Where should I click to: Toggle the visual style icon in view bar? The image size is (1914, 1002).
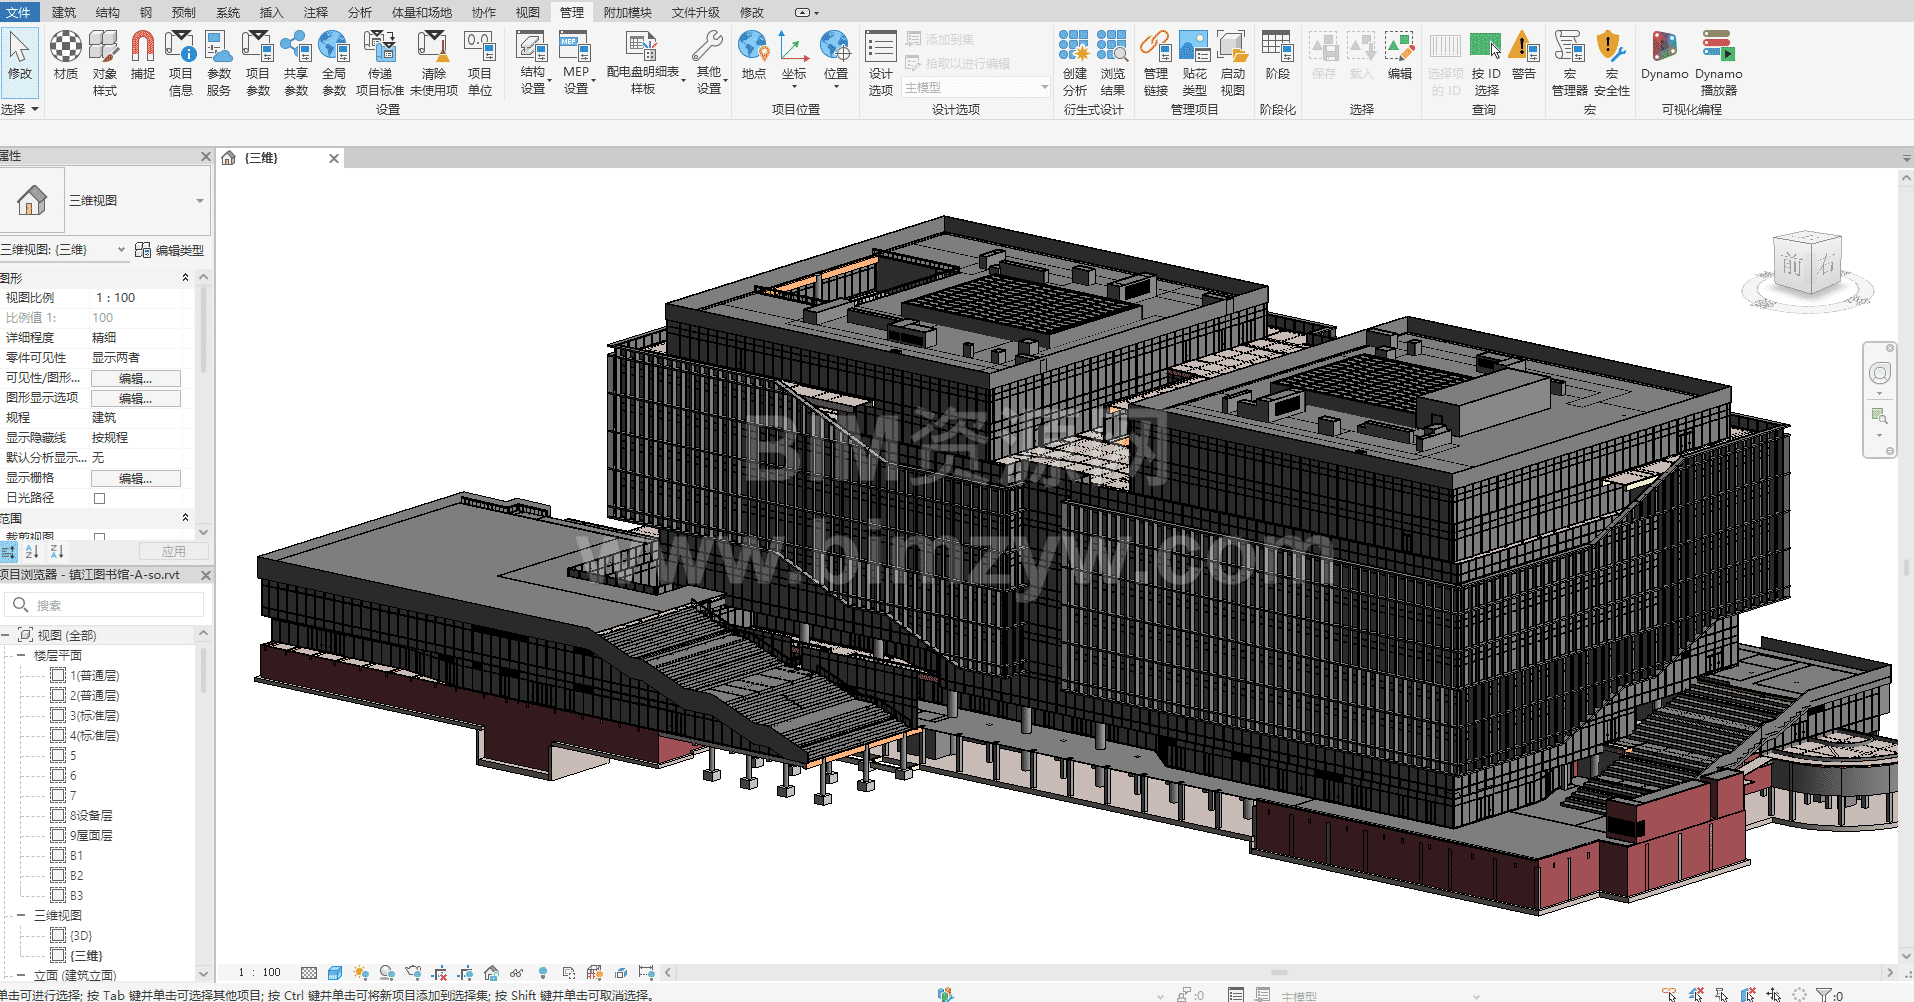click(335, 973)
